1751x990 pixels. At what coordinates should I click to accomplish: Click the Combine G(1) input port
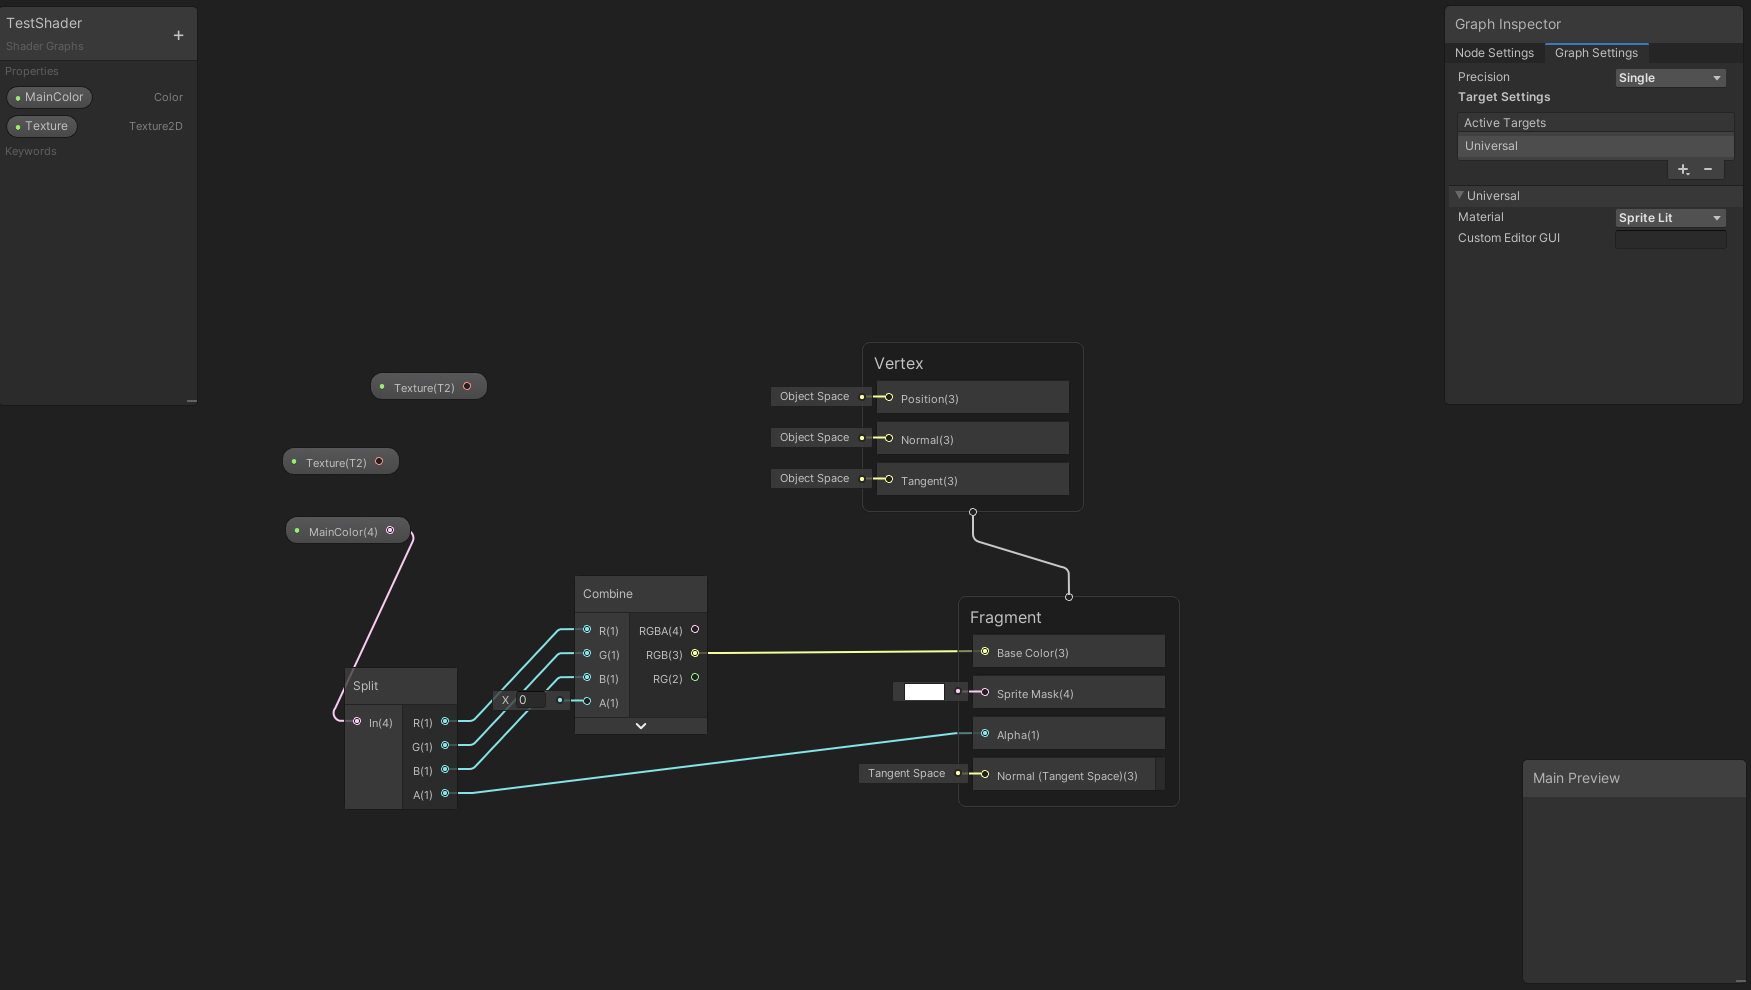(587, 654)
